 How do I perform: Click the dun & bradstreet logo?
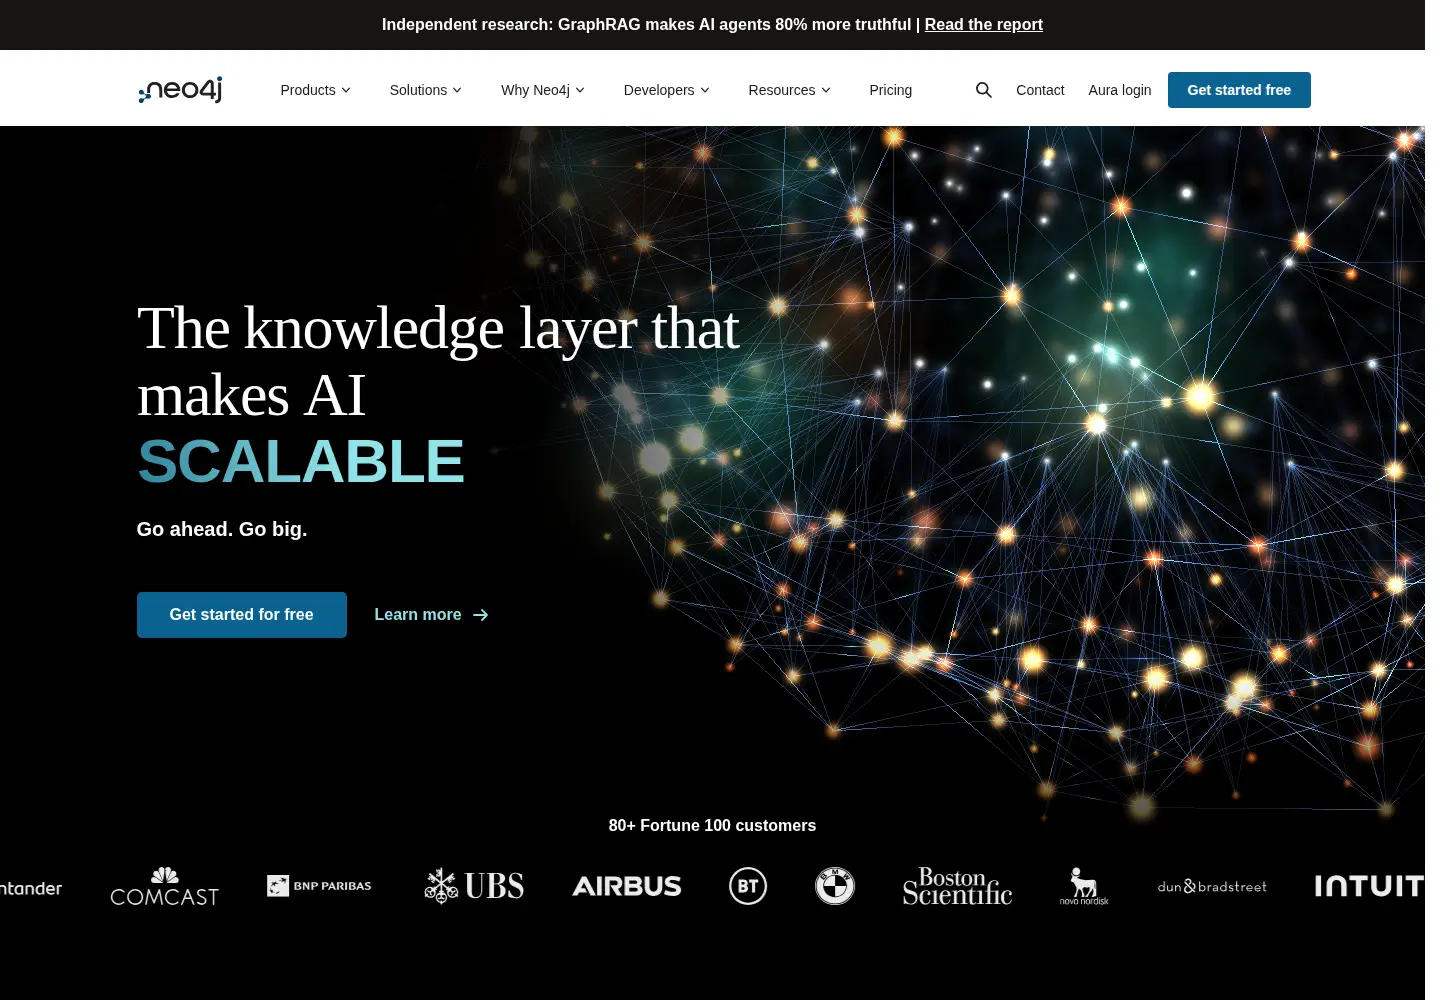pos(1212,886)
